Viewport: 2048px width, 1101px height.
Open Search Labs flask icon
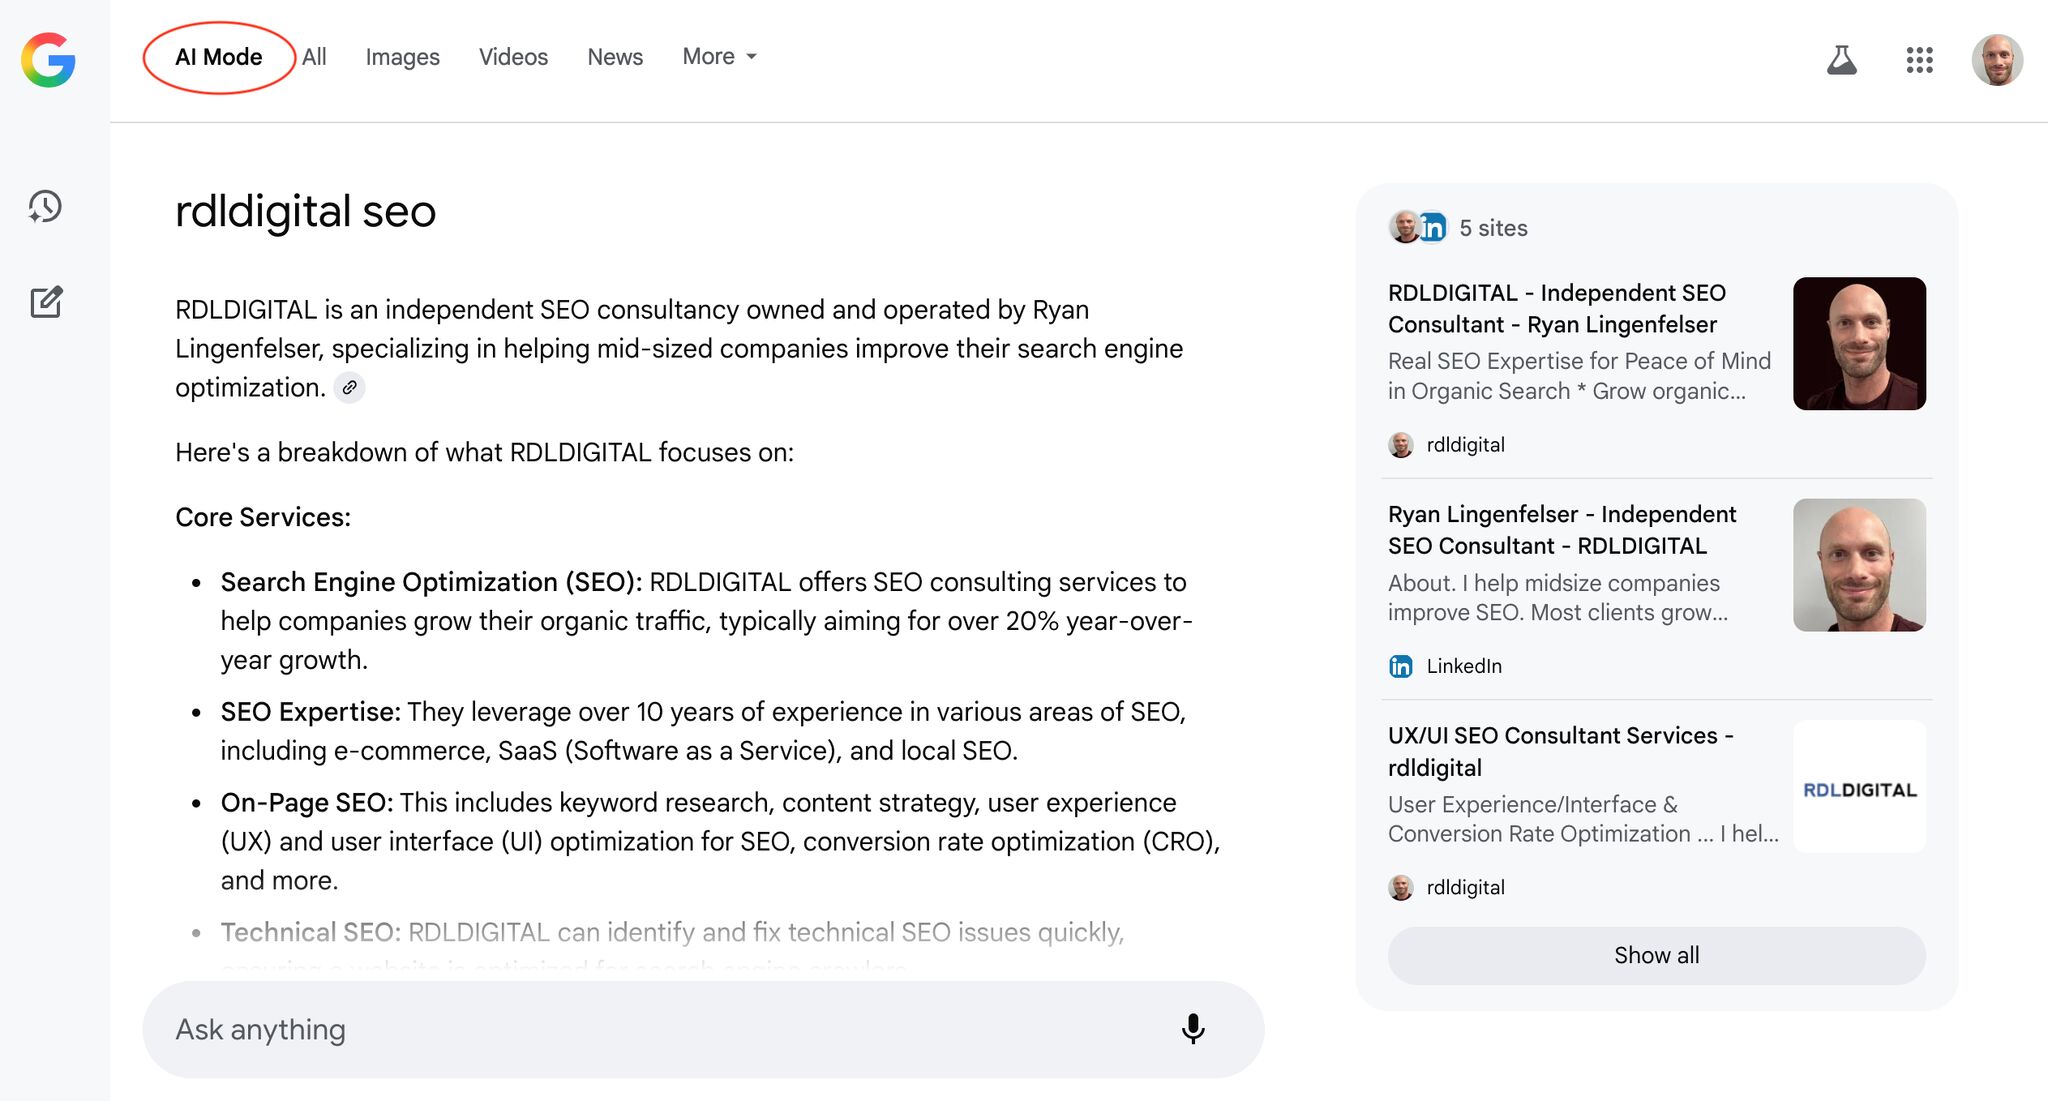tap(1841, 60)
